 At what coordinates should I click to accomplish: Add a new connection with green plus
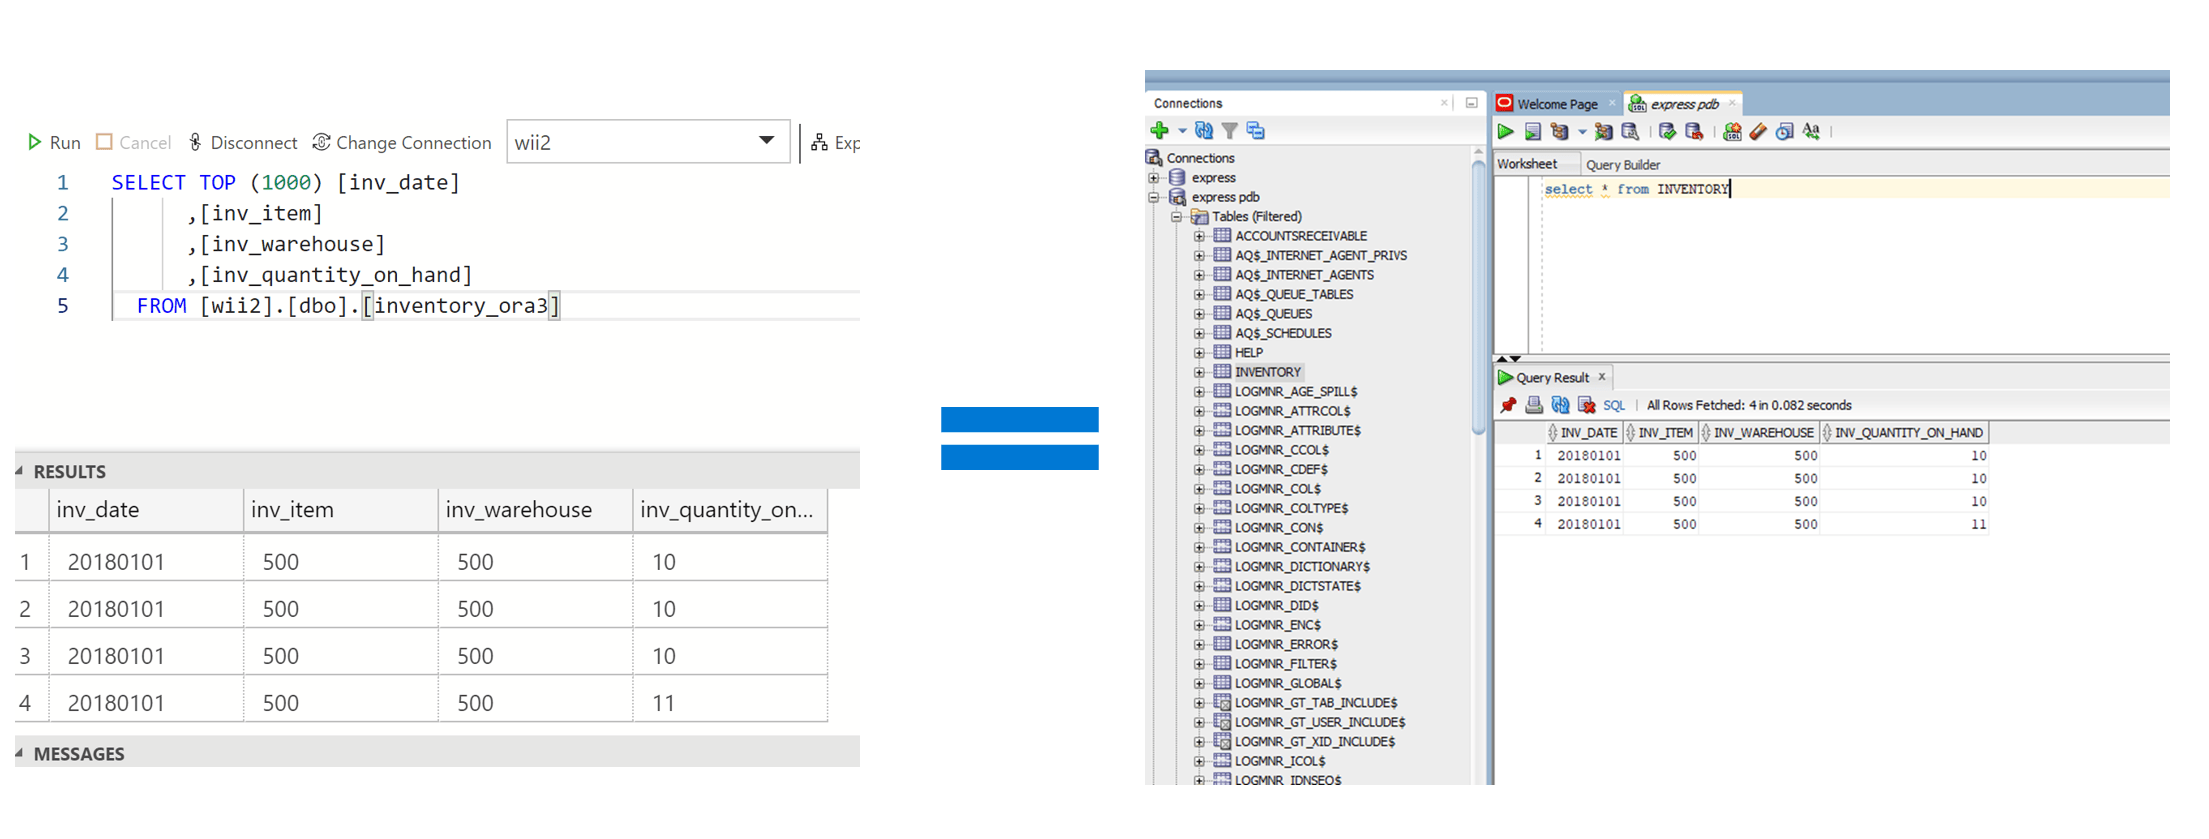pos(1160,131)
